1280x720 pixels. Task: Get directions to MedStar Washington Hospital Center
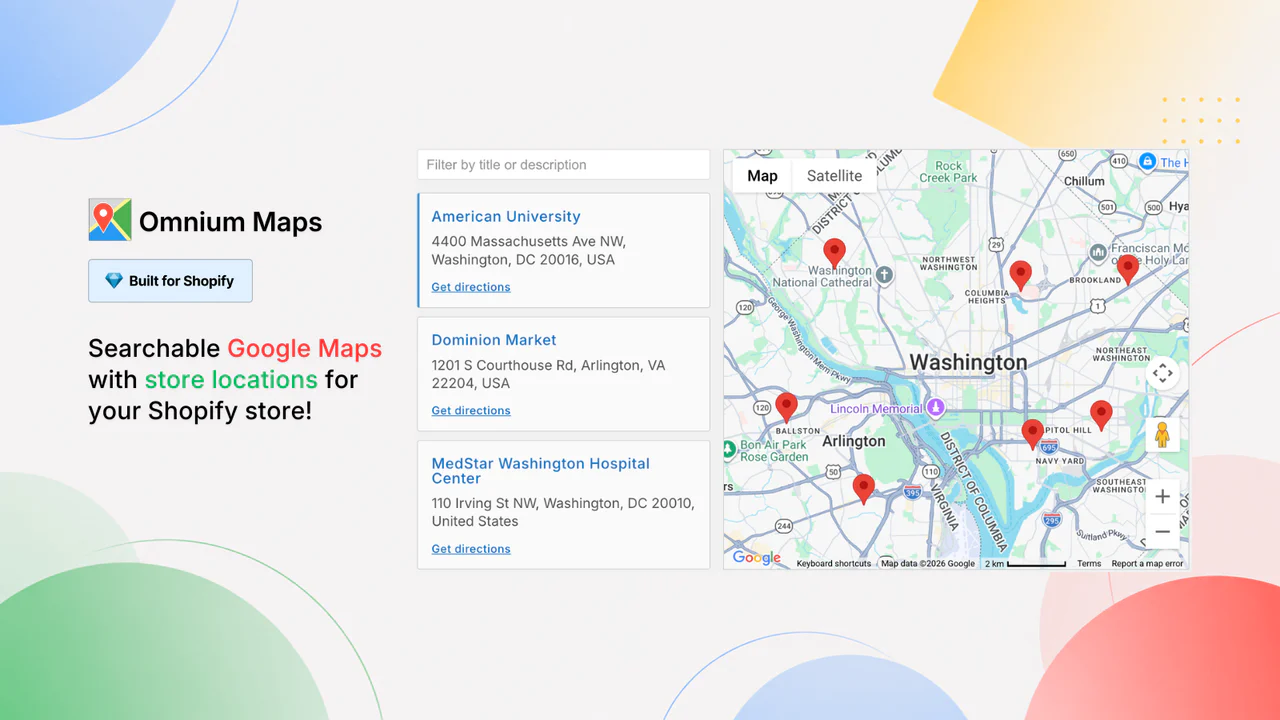click(471, 549)
